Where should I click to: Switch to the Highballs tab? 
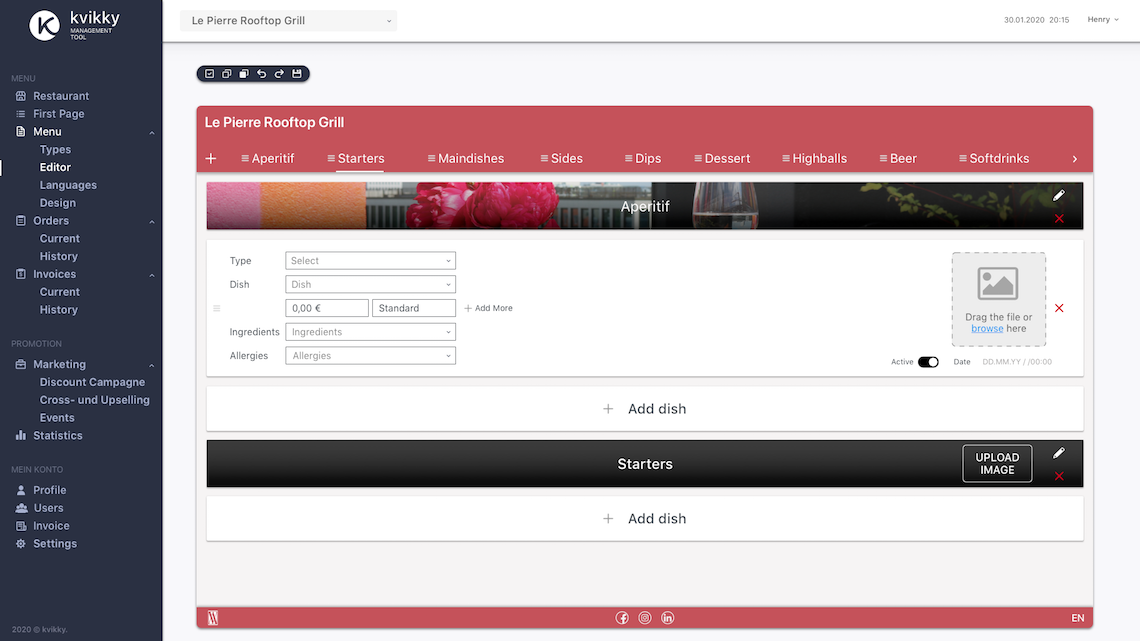pyautogui.click(x=814, y=158)
